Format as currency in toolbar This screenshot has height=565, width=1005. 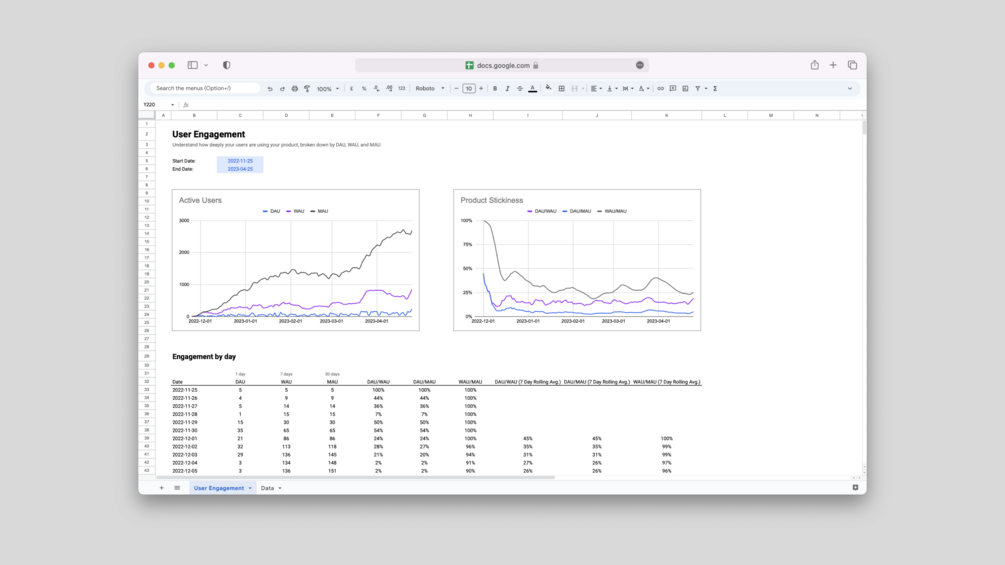tap(351, 88)
